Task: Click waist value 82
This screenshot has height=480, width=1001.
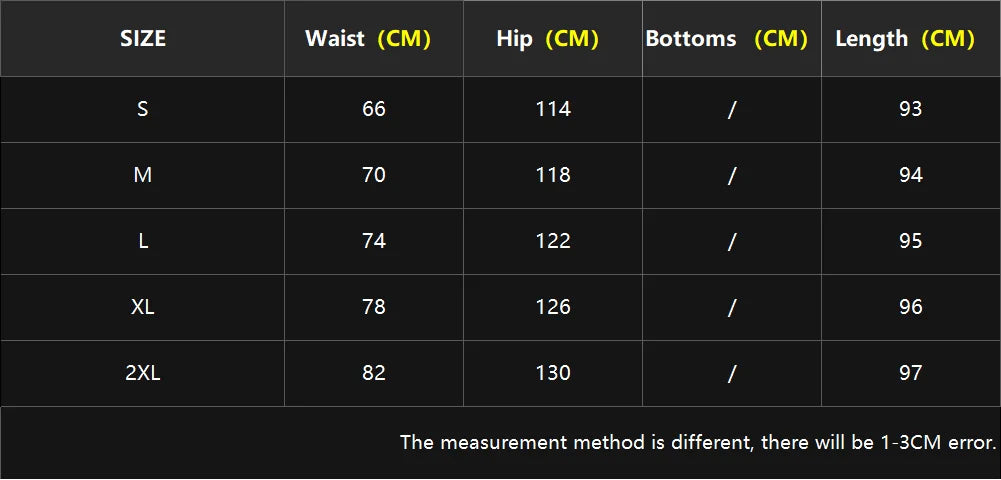Action: [374, 373]
